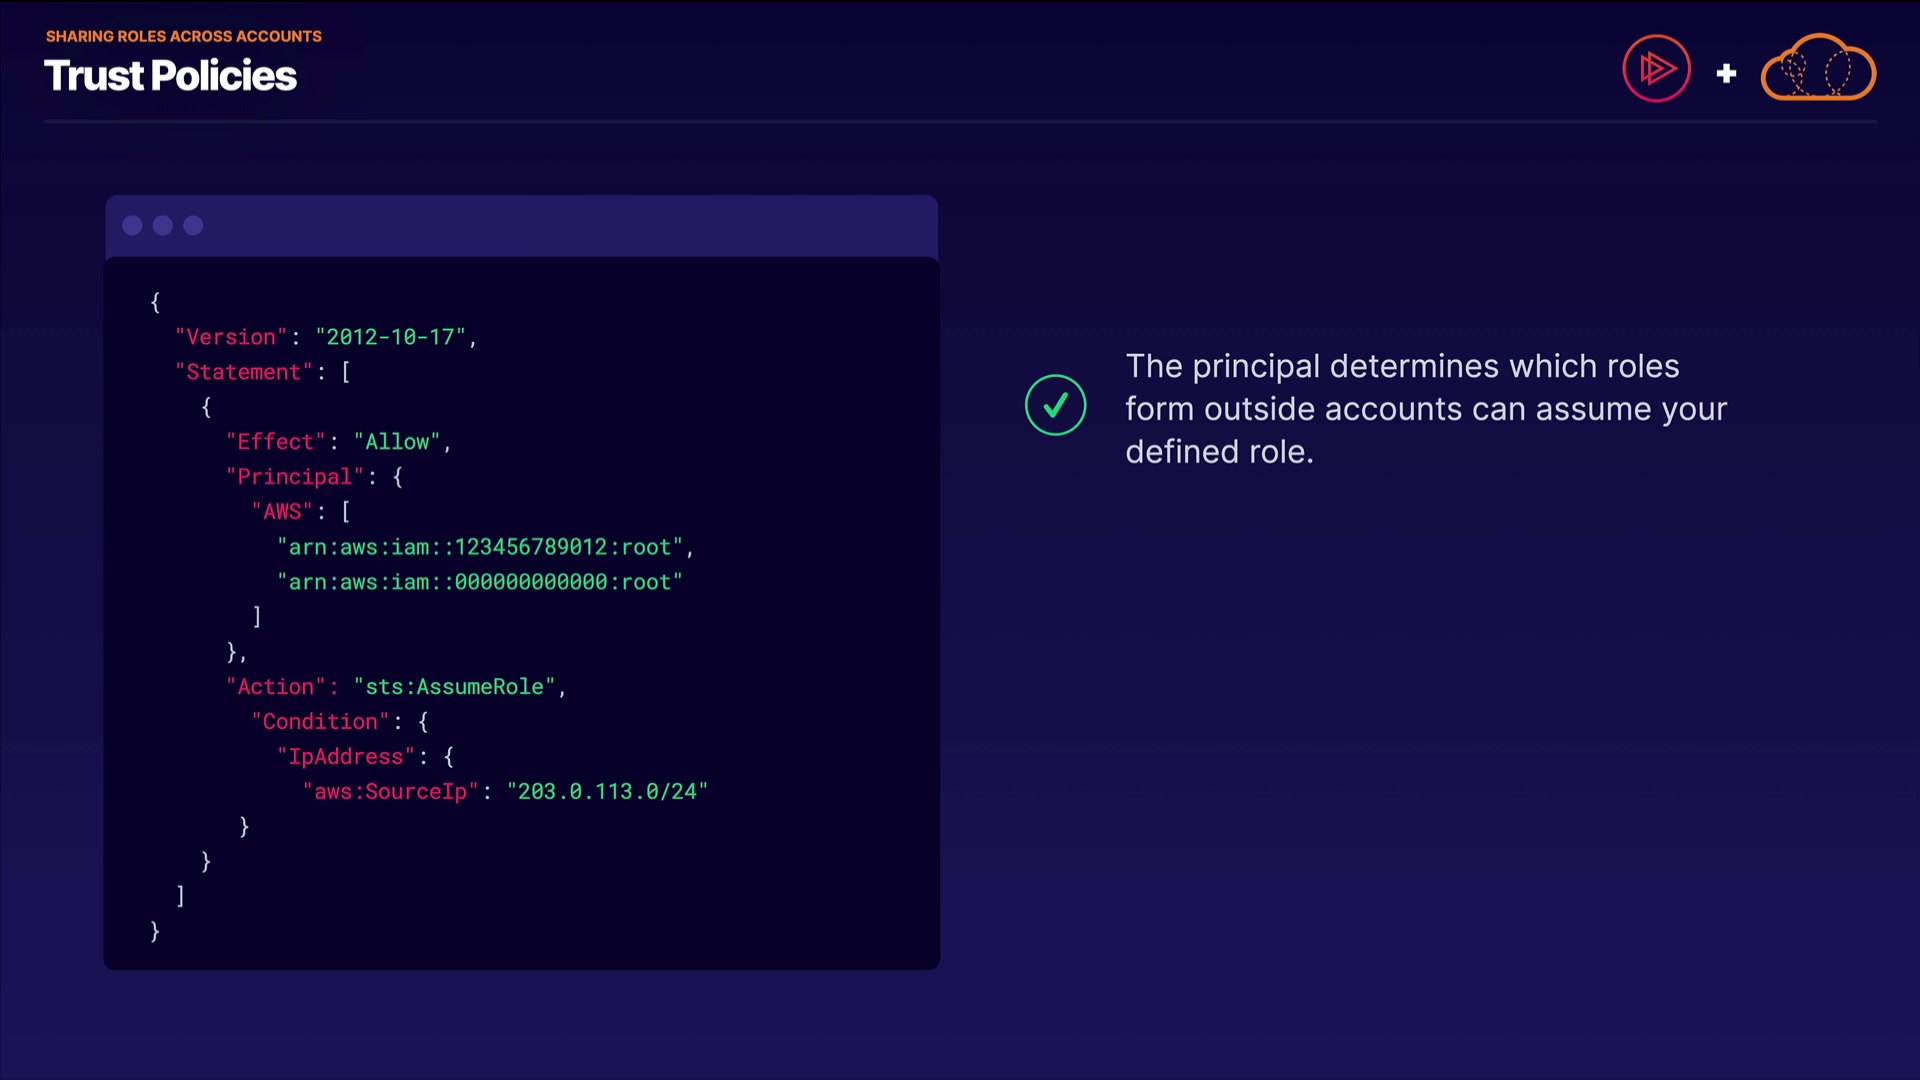Screen dimensions: 1920x1080
Task: Click the Pluralsight play logo icon
Action: [x=1656, y=69]
